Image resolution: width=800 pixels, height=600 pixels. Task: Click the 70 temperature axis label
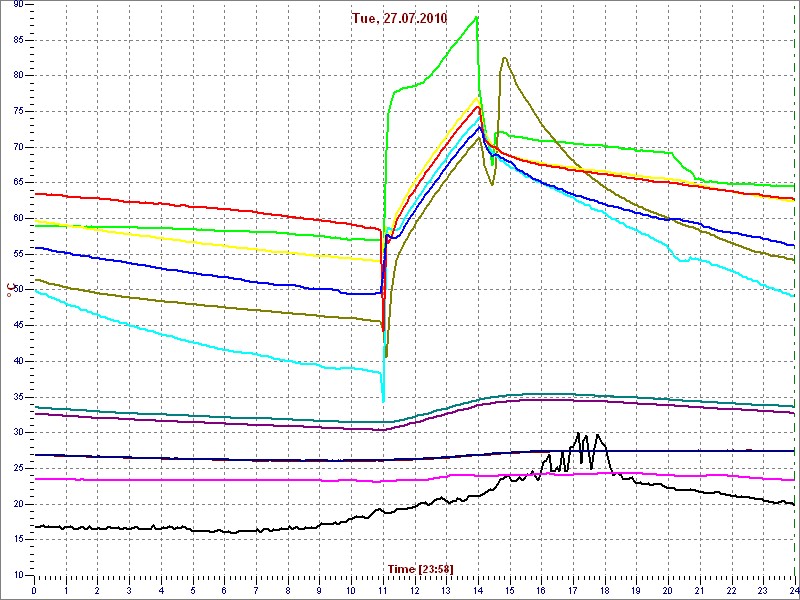point(18,147)
